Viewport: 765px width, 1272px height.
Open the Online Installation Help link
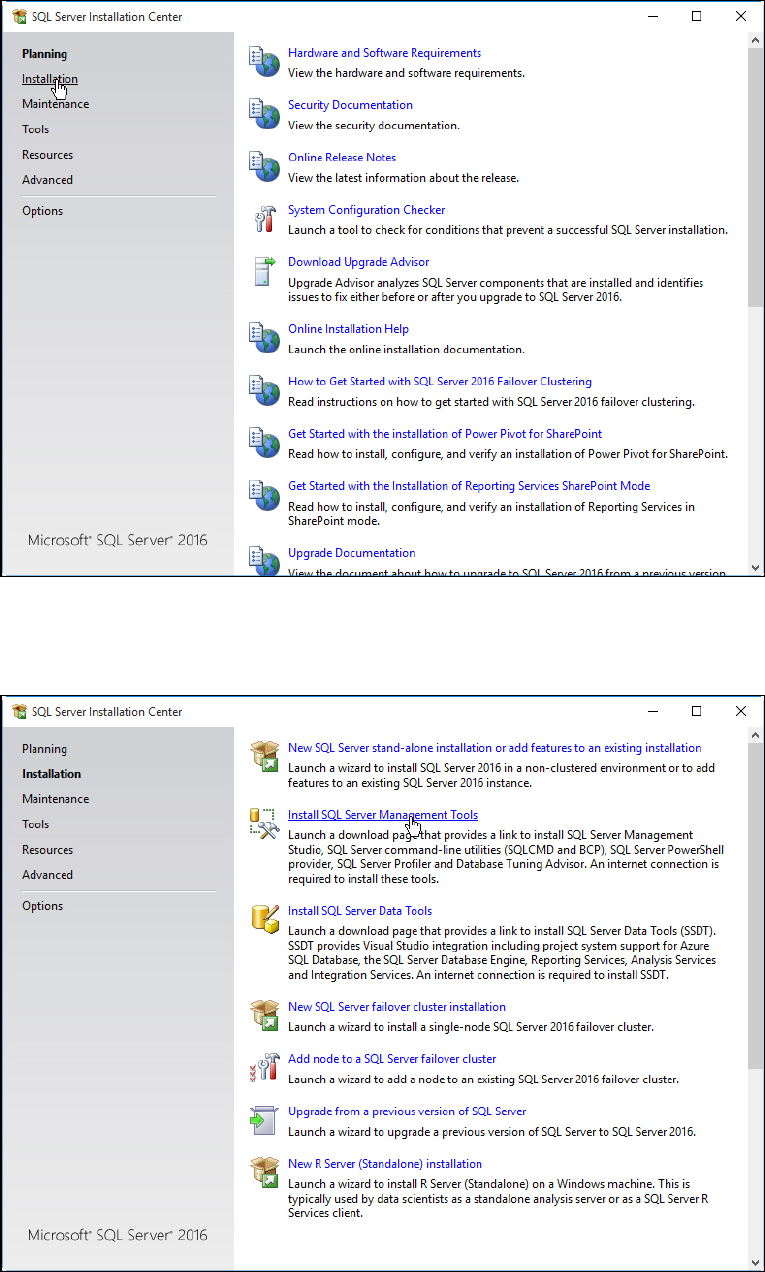click(x=348, y=329)
